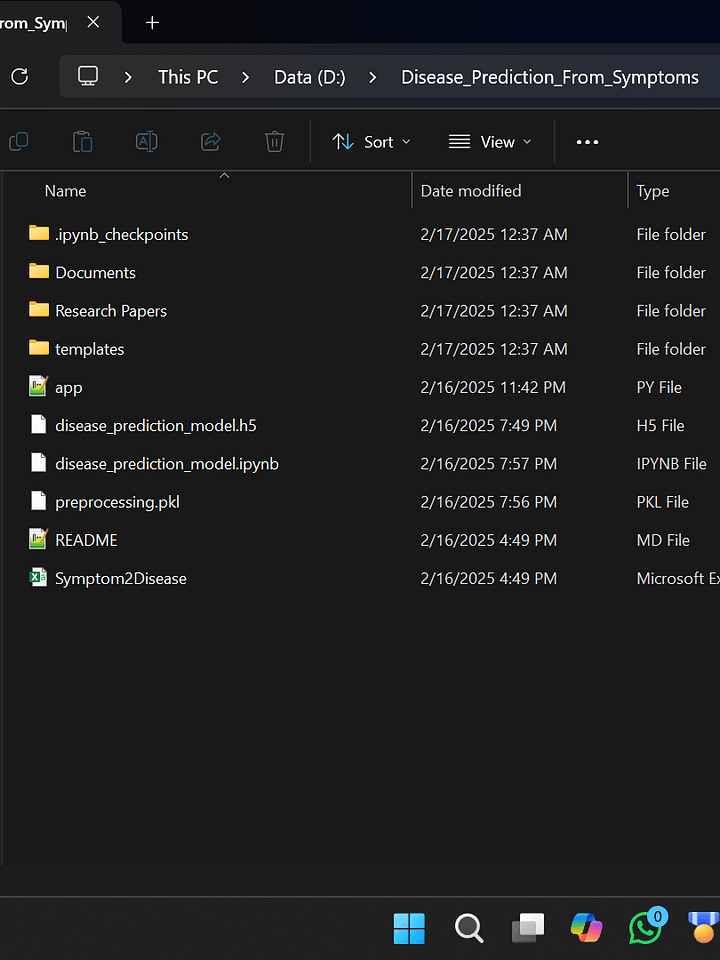
Task: Click the disease_prediction_model.ipynb name
Action: click(167, 464)
